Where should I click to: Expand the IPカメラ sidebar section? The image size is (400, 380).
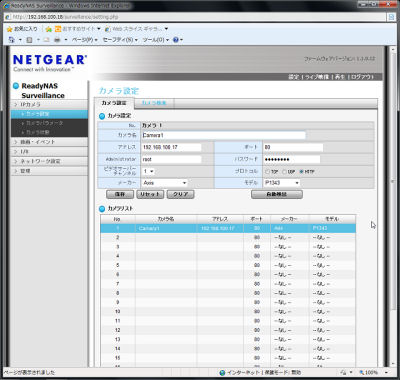pyautogui.click(x=49, y=104)
